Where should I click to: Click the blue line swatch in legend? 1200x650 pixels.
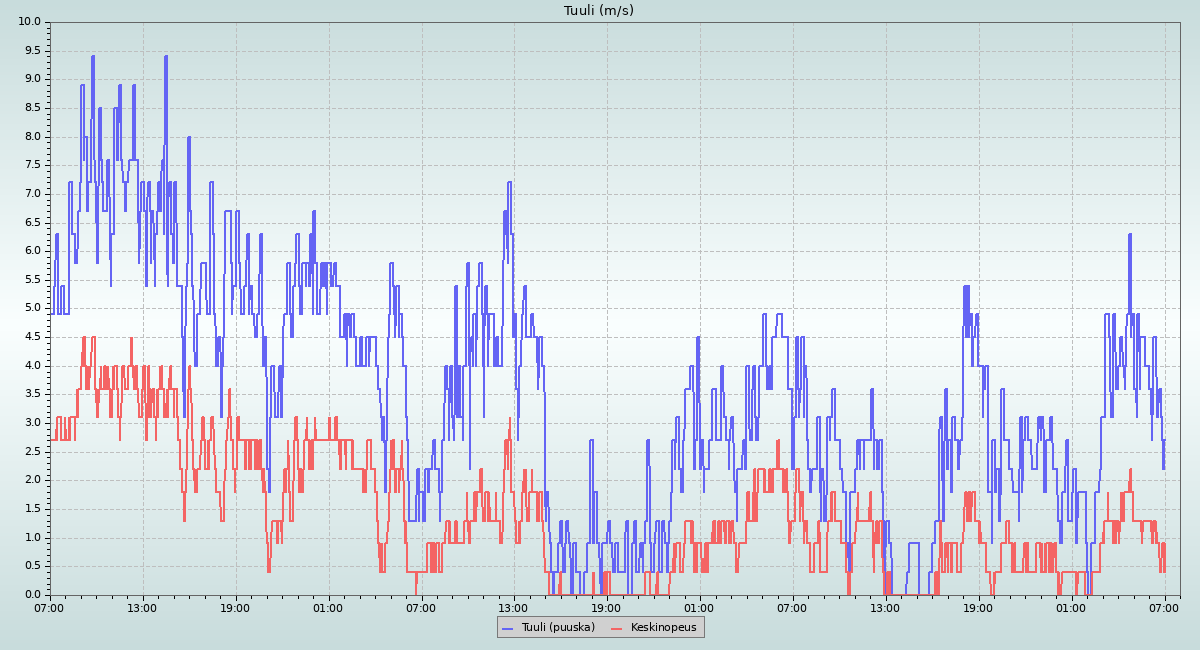(x=508, y=628)
